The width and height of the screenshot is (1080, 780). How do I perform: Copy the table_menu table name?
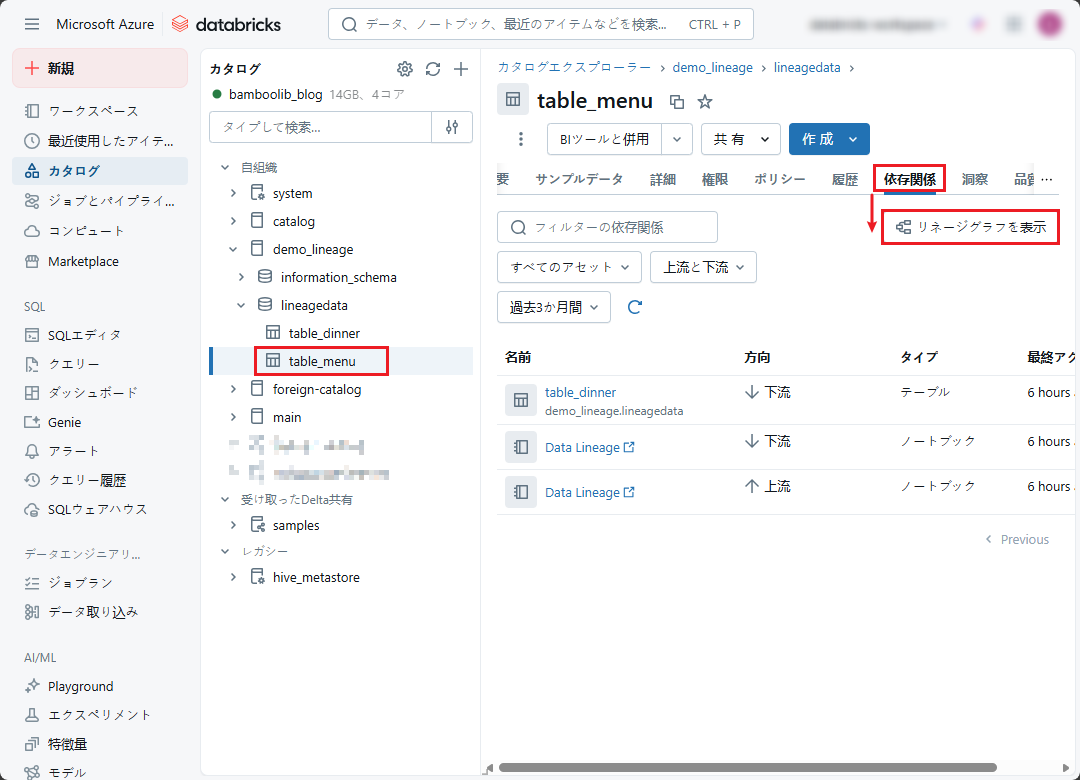677,101
